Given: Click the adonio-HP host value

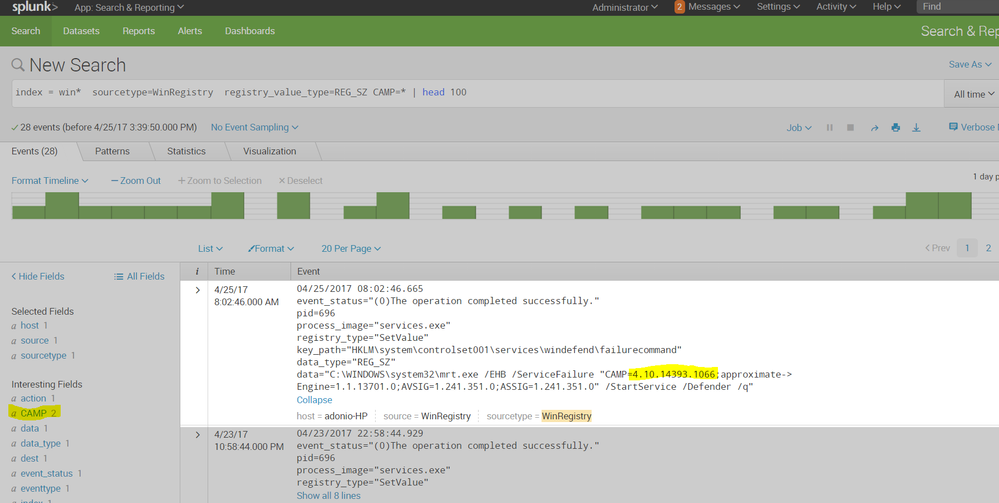Looking at the screenshot, I should [345, 416].
